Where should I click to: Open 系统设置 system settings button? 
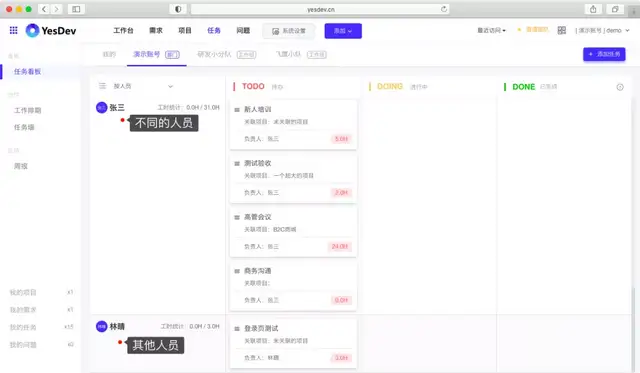click(x=289, y=31)
